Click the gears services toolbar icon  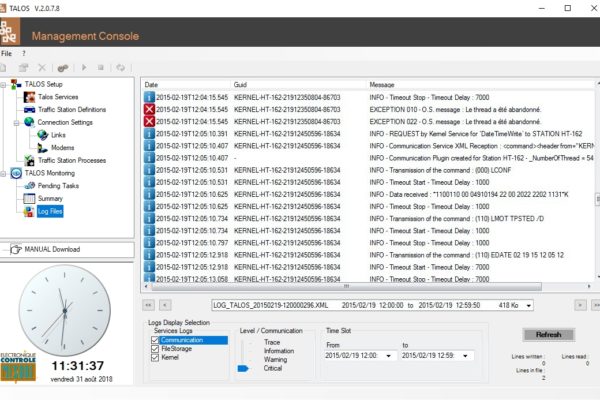pos(63,68)
